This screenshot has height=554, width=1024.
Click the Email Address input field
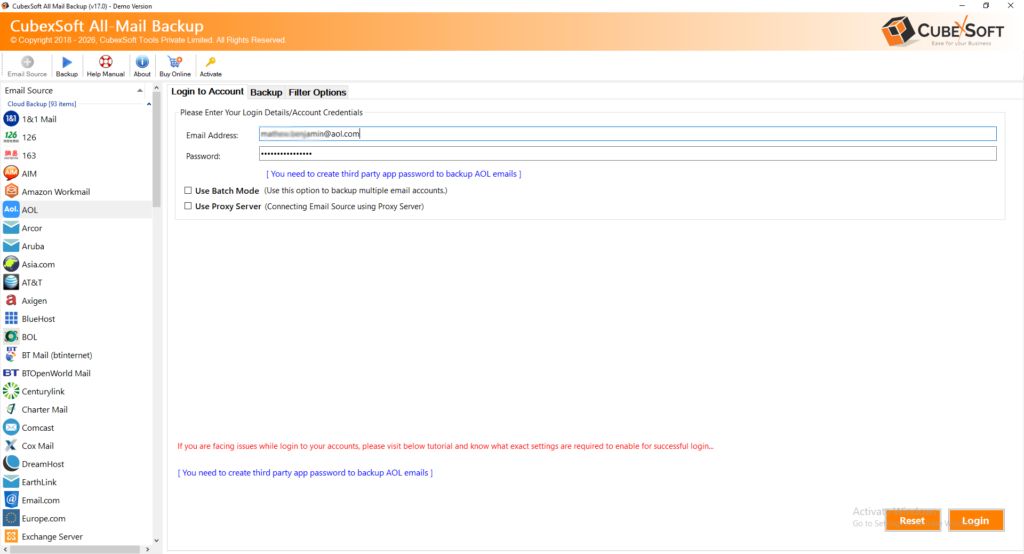click(628, 134)
